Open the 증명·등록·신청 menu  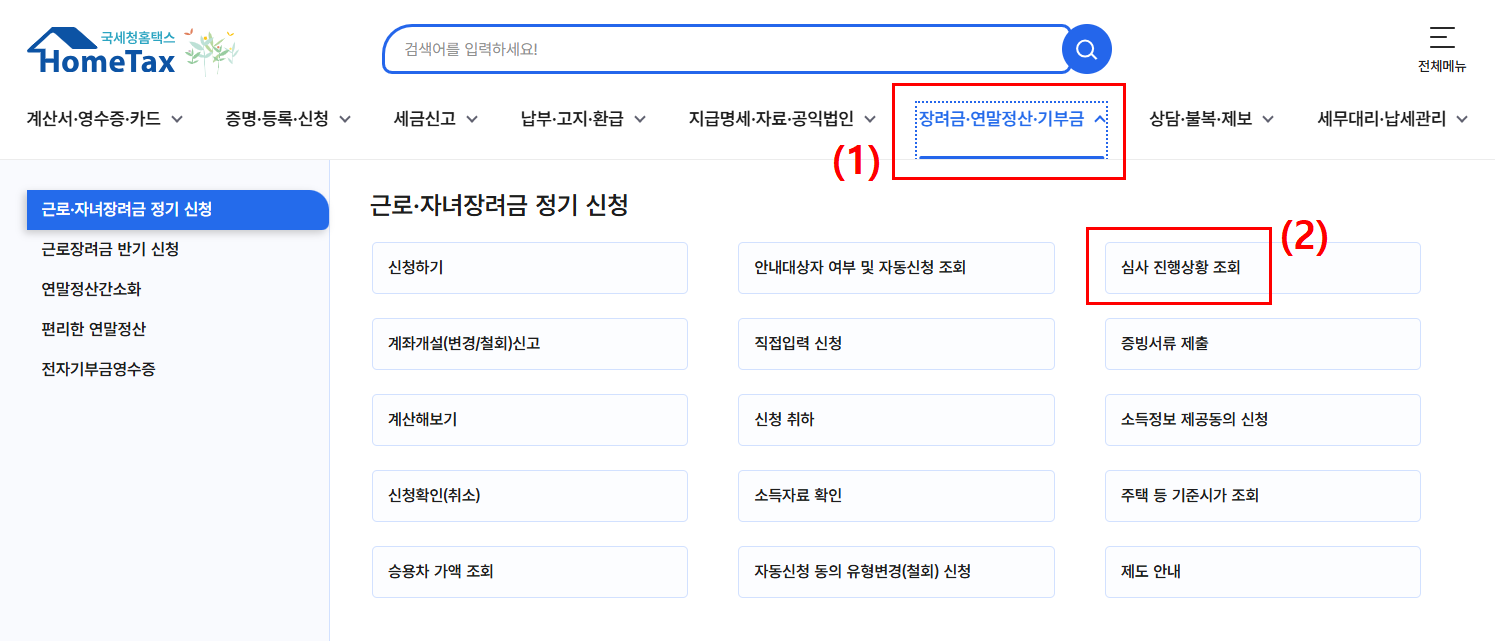click(278, 117)
